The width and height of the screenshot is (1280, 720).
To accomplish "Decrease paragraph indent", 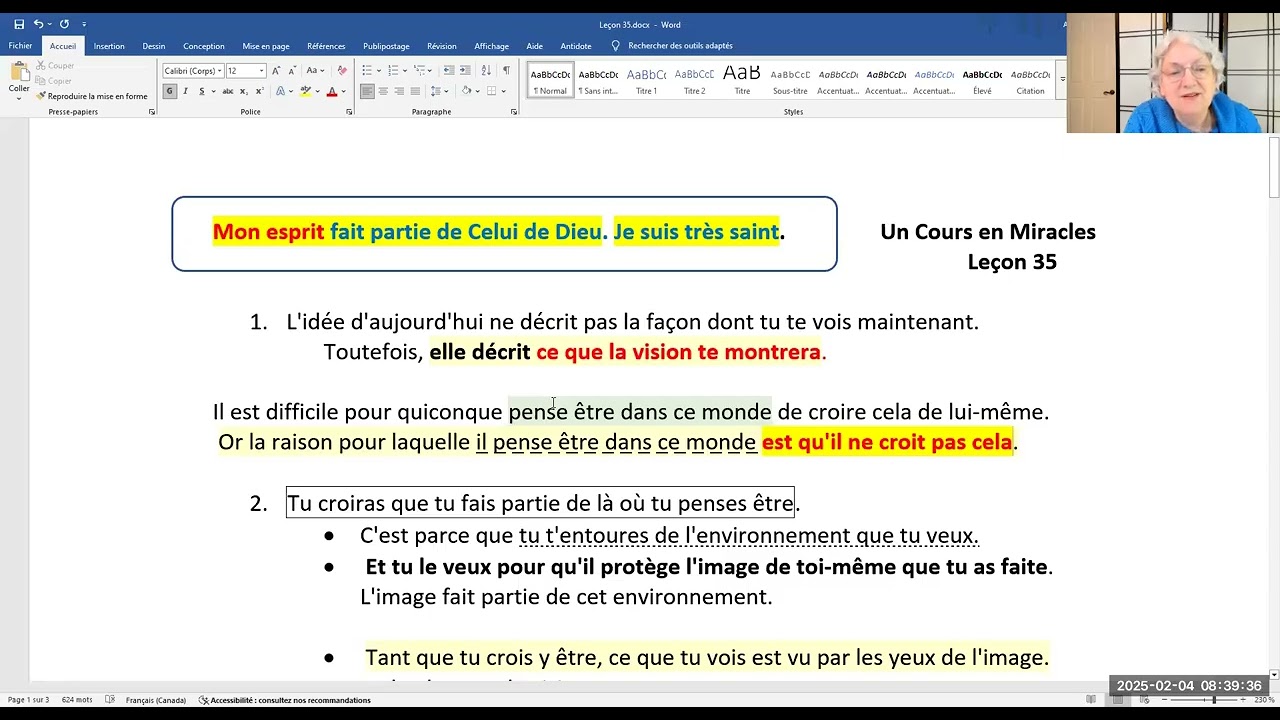I will [x=449, y=70].
